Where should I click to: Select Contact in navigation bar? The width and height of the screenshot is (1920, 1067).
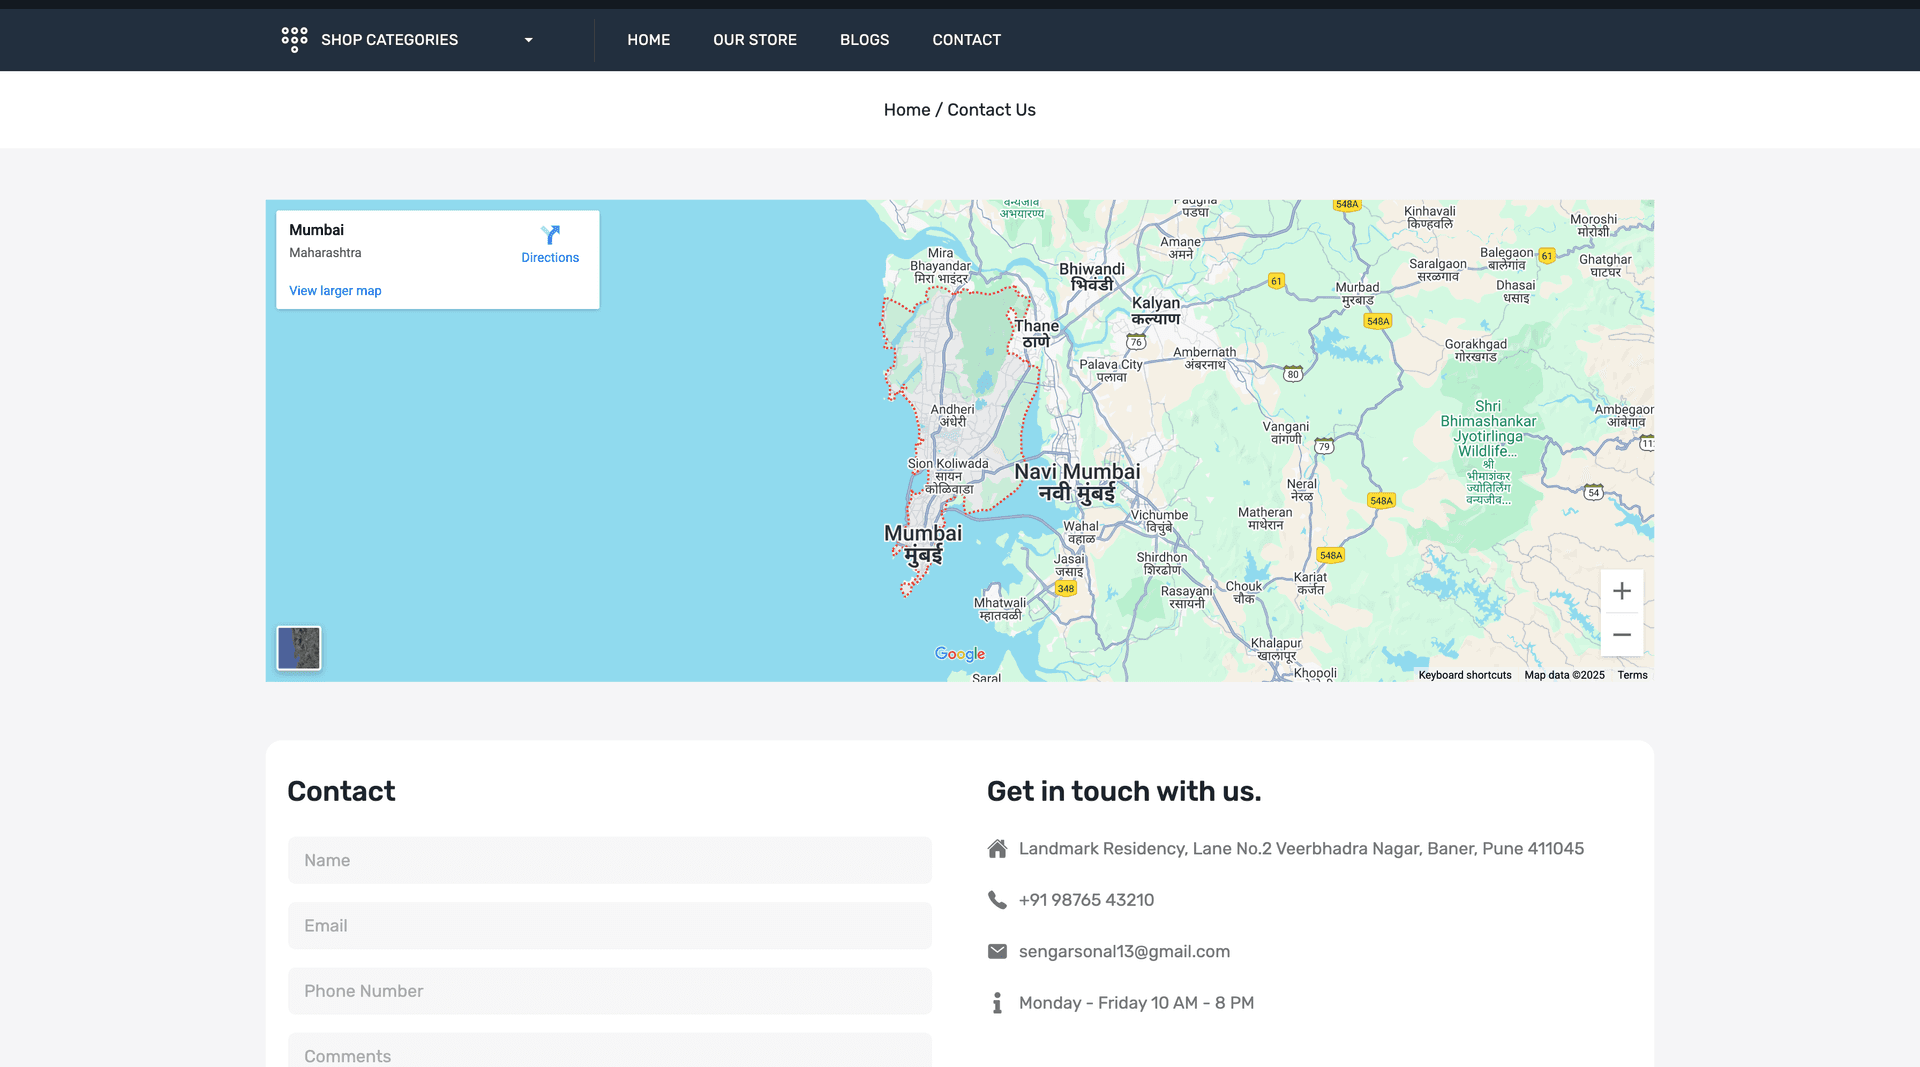pyautogui.click(x=966, y=40)
